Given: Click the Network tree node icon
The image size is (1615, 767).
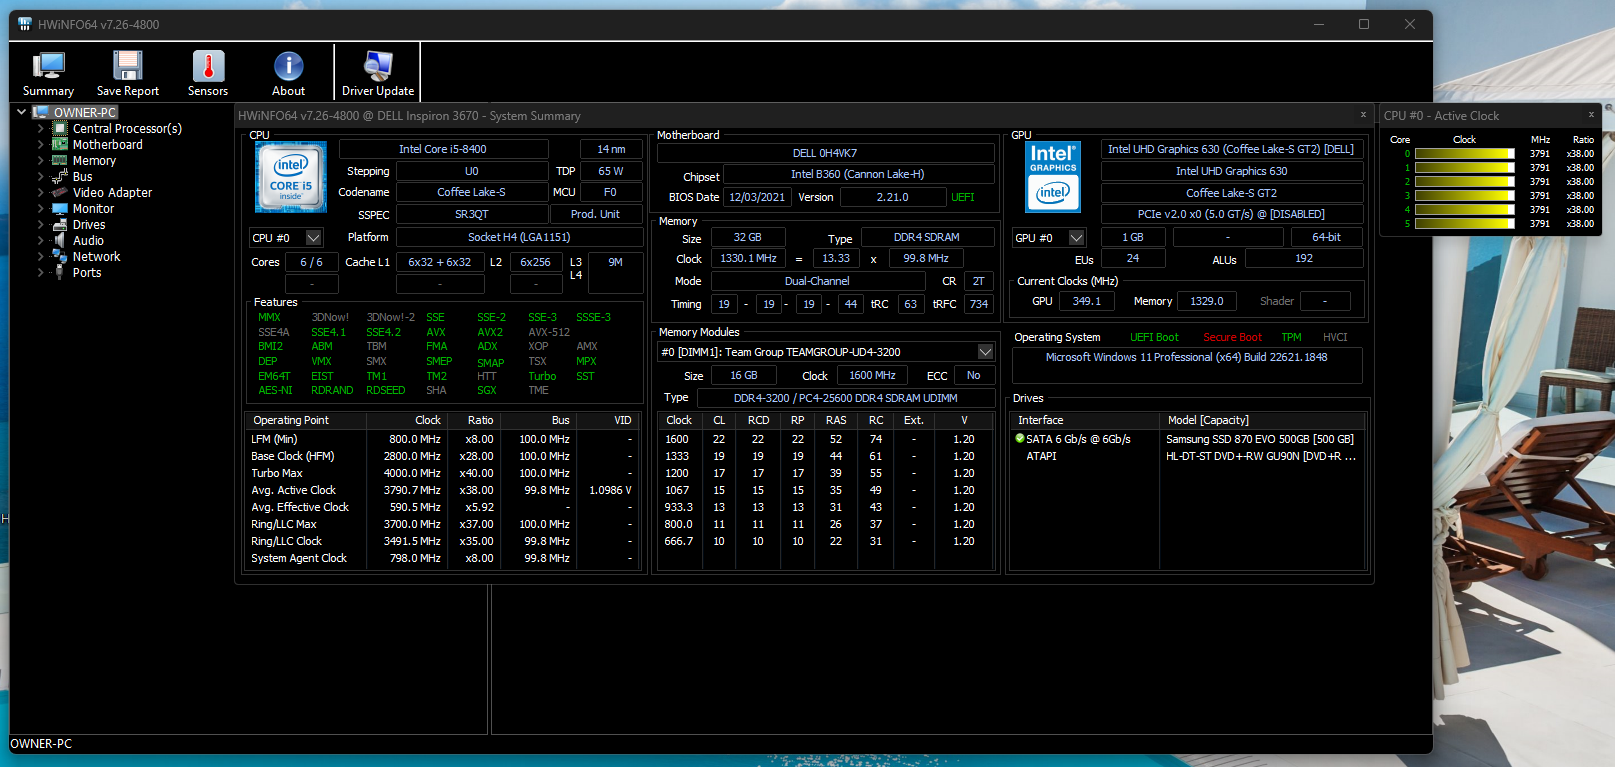Looking at the screenshot, I should click(60, 257).
